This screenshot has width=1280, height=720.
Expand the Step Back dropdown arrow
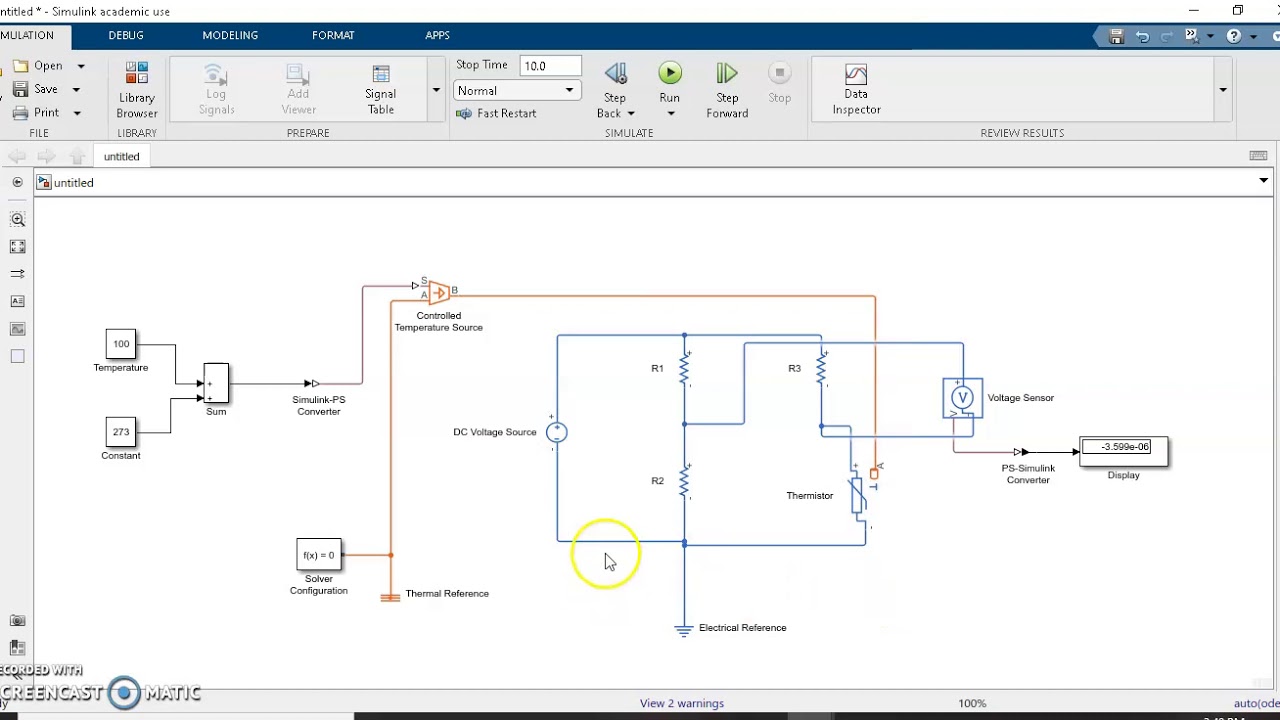[x=631, y=113]
